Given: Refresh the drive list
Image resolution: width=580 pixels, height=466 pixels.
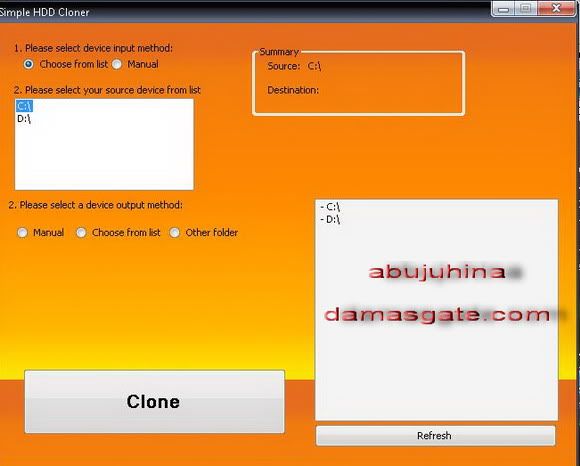Looking at the screenshot, I should point(435,436).
